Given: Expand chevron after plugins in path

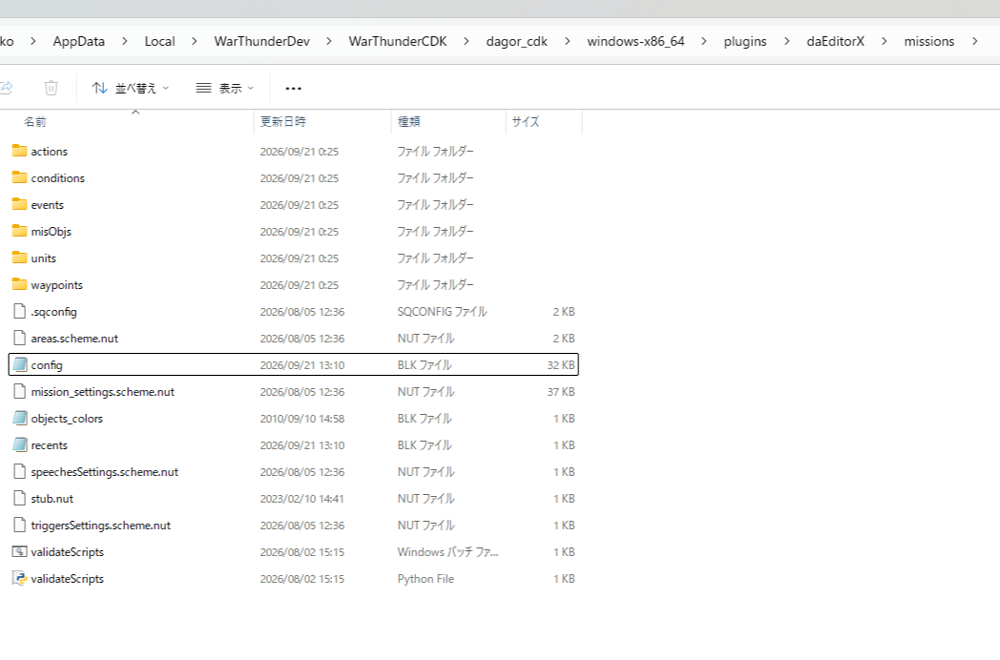Looking at the screenshot, I should (x=786, y=41).
